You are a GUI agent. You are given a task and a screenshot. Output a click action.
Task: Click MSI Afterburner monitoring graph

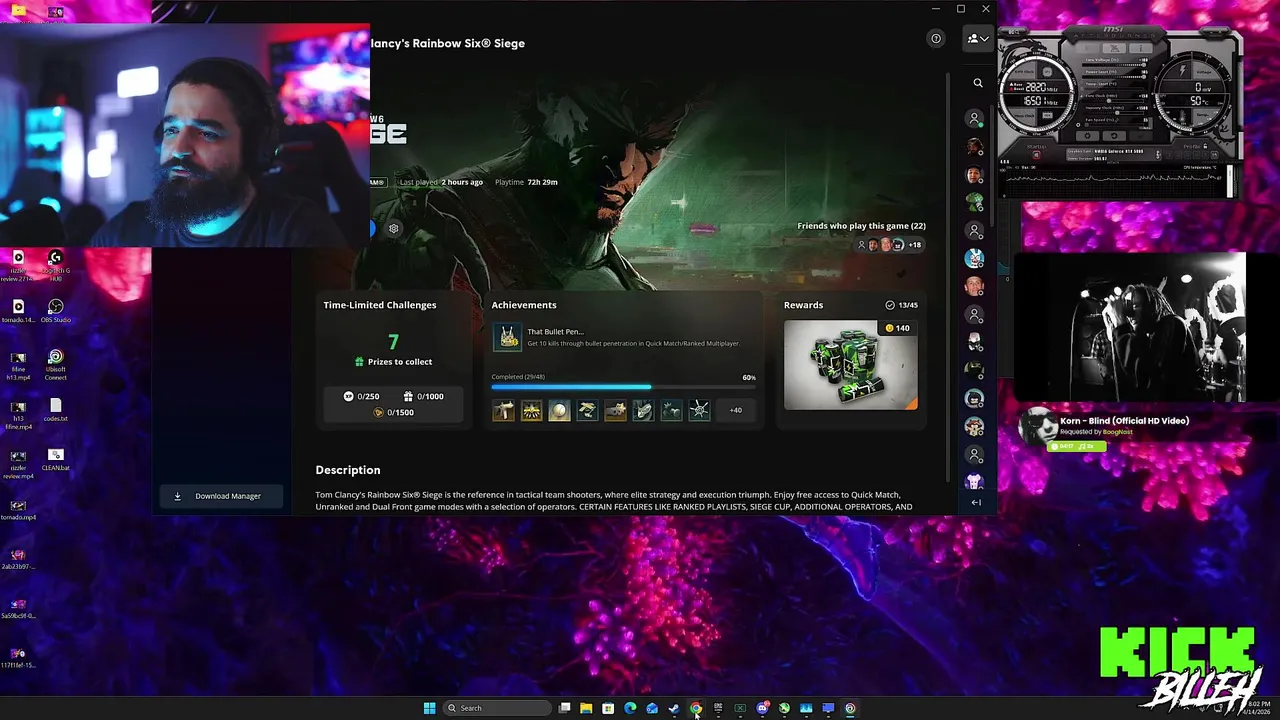(x=1116, y=182)
